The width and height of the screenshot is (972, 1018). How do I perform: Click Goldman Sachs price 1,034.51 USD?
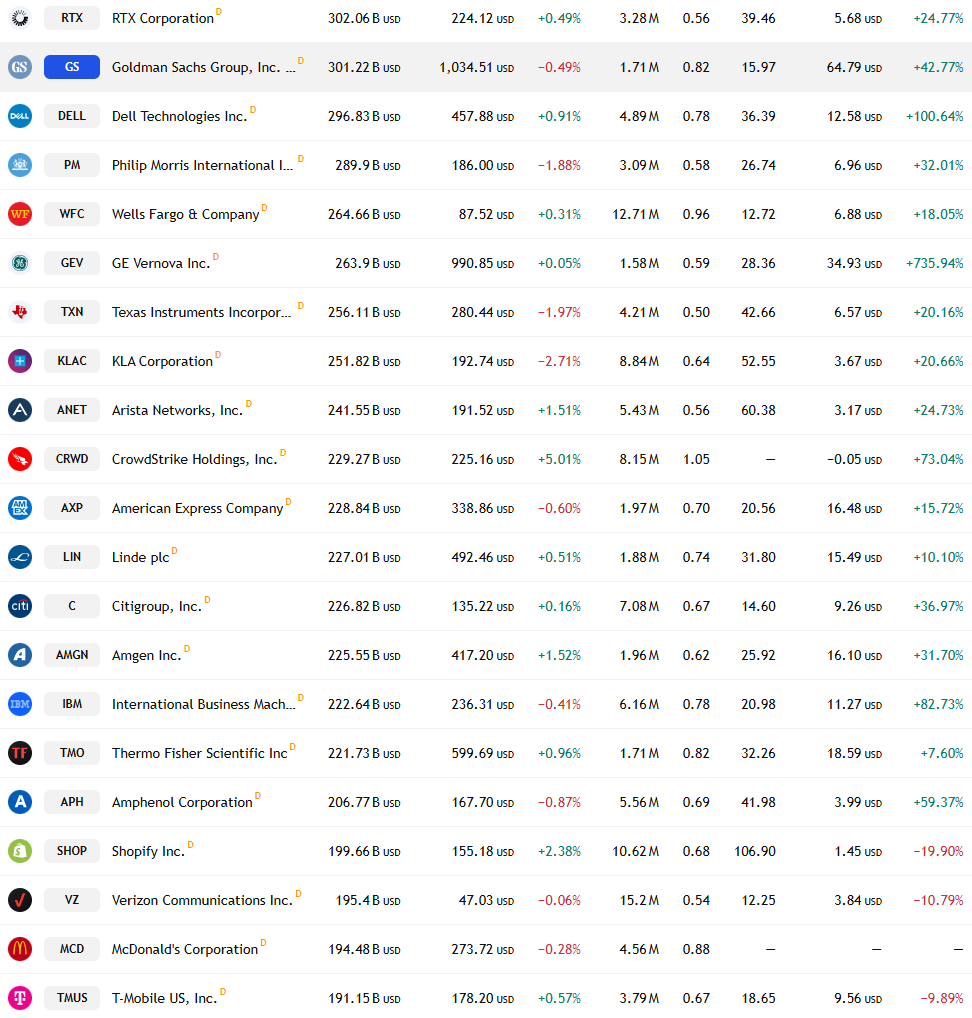pos(477,67)
